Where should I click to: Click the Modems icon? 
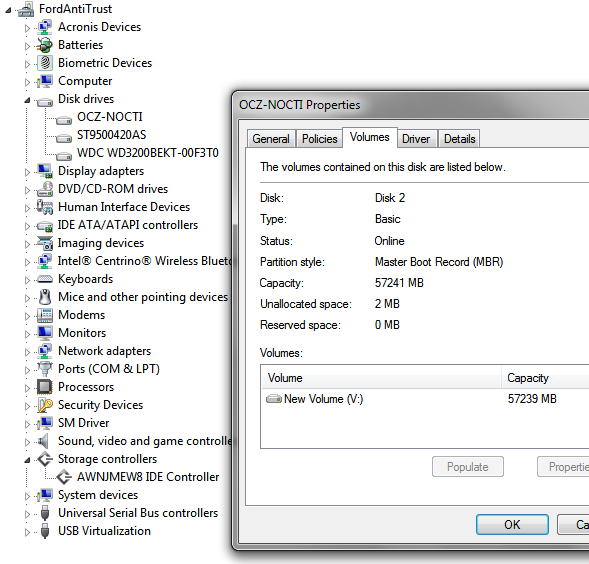45,315
